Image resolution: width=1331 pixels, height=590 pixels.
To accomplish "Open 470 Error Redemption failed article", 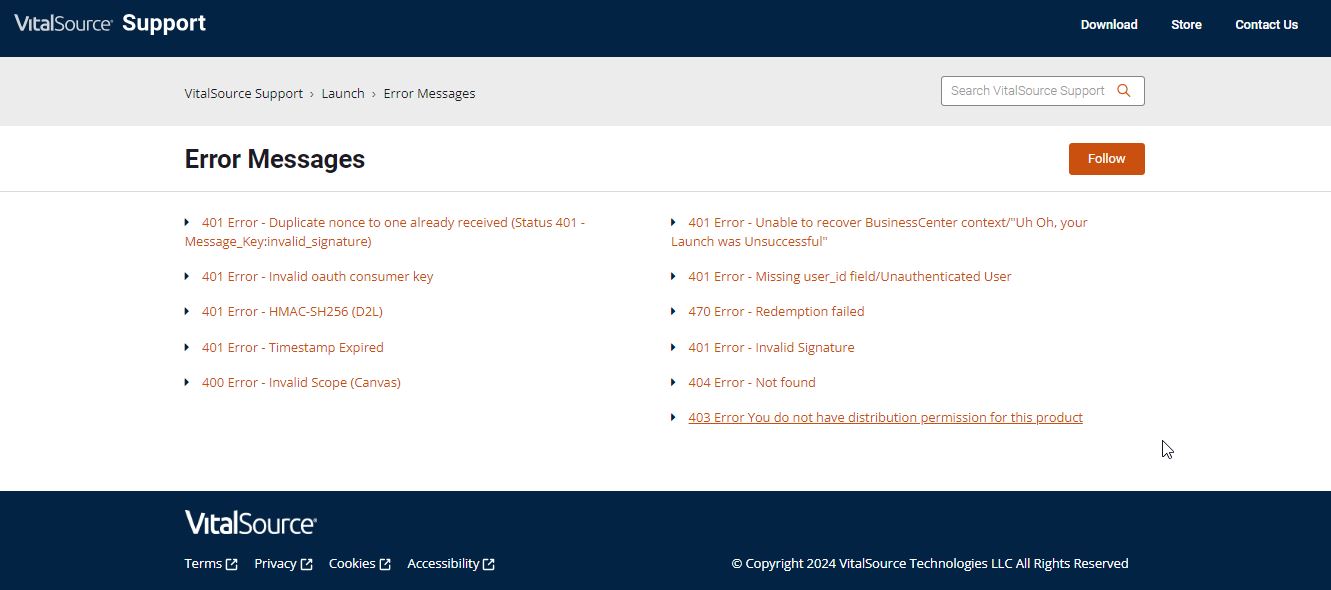I will click(776, 311).
